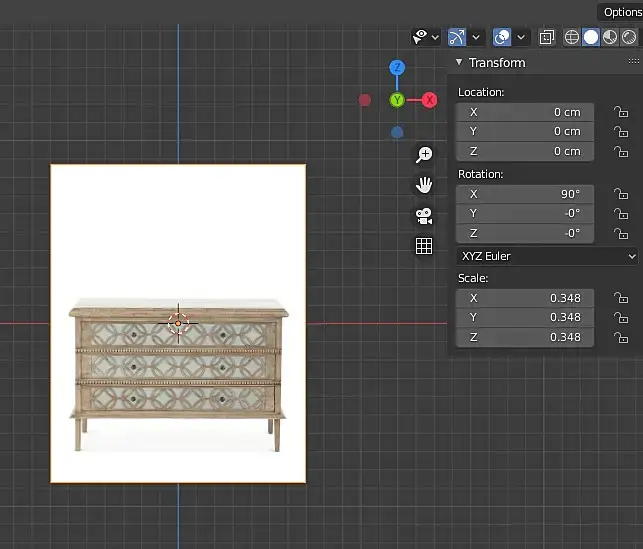
Task: Click the red X axis on gizmo
Action: pyautogui.click(x=429, y=100)
